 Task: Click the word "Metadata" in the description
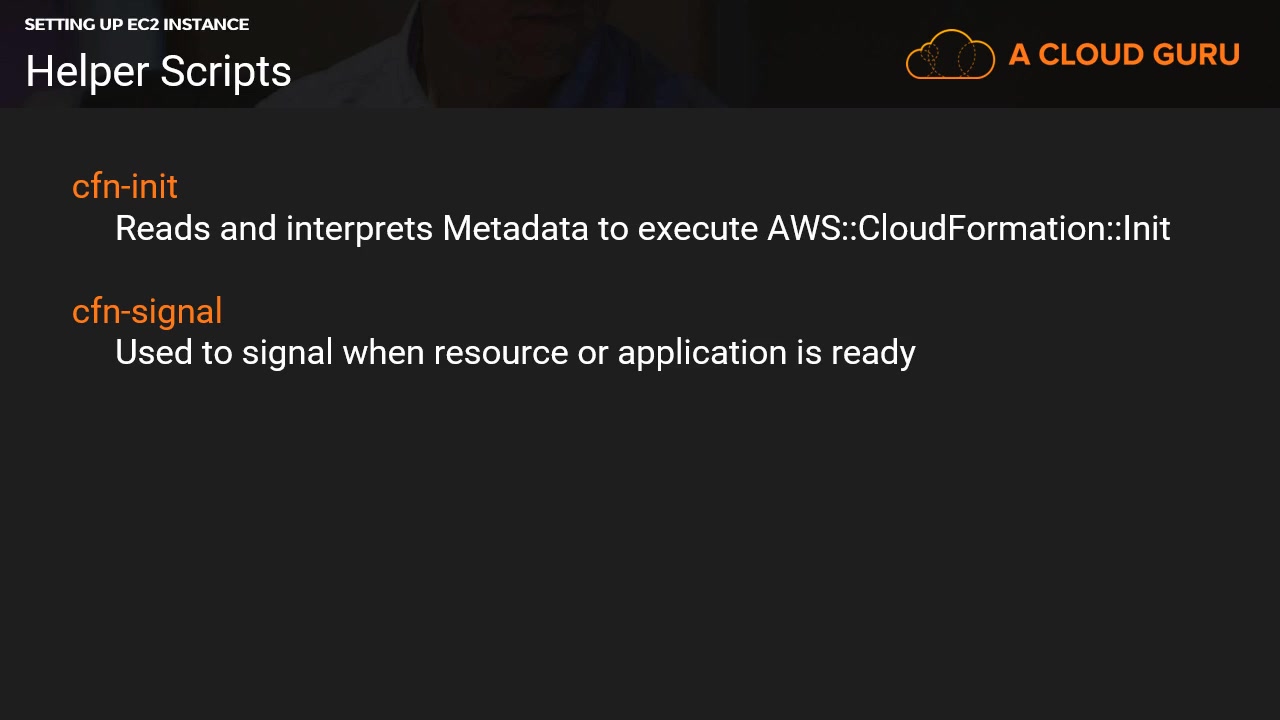pos(515,229)
